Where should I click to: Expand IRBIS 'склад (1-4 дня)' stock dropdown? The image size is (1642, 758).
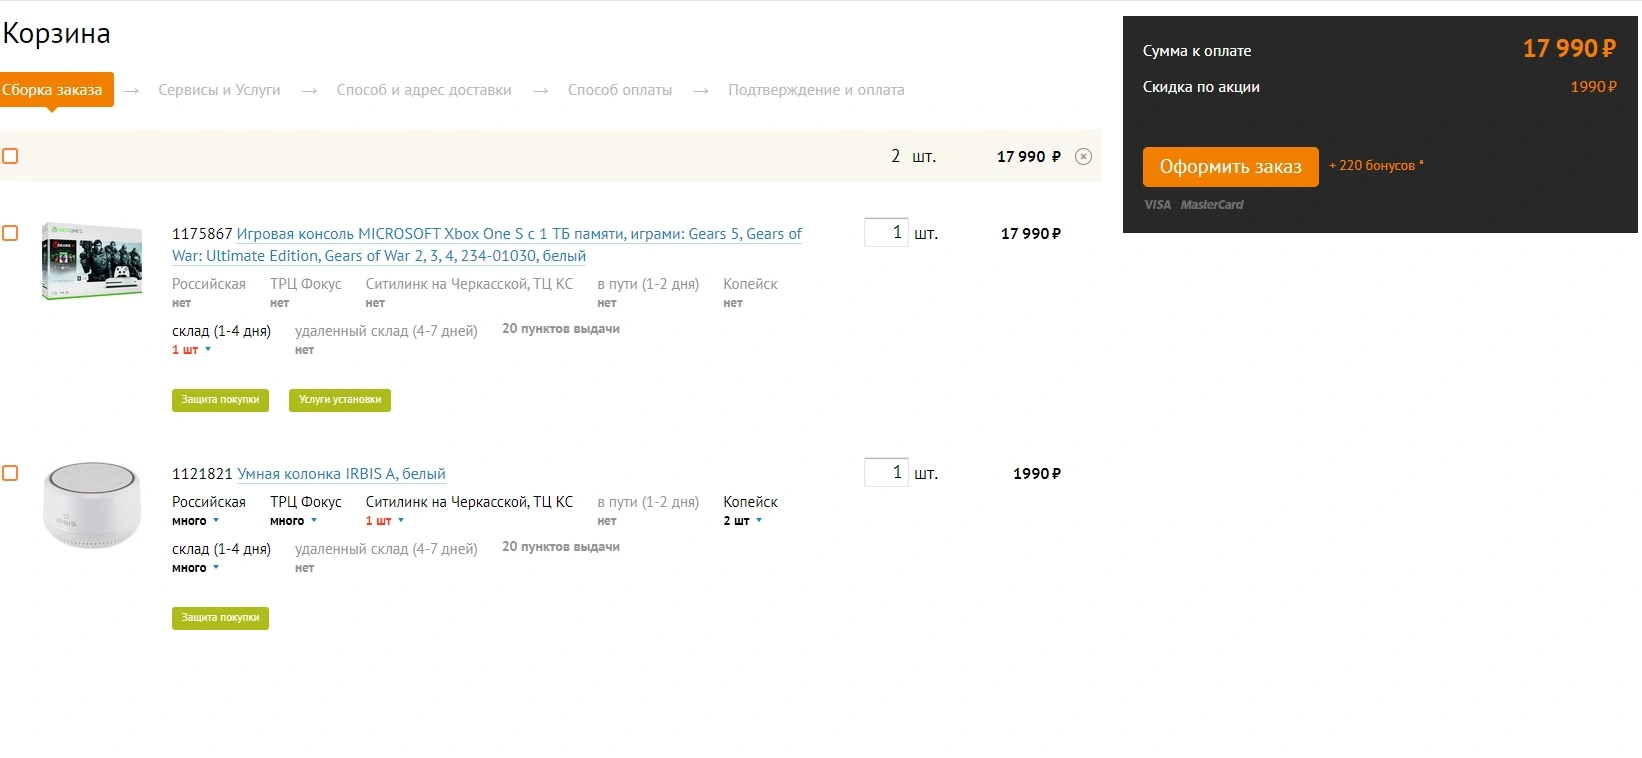[x=195, y=568]
